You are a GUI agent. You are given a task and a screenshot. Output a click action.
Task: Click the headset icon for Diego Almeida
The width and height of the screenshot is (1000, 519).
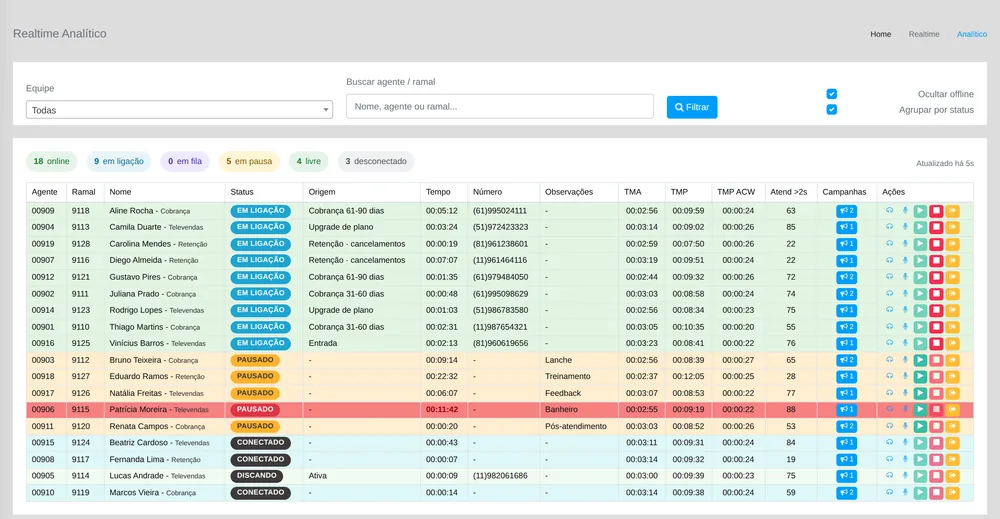click(x=889, y=260)
